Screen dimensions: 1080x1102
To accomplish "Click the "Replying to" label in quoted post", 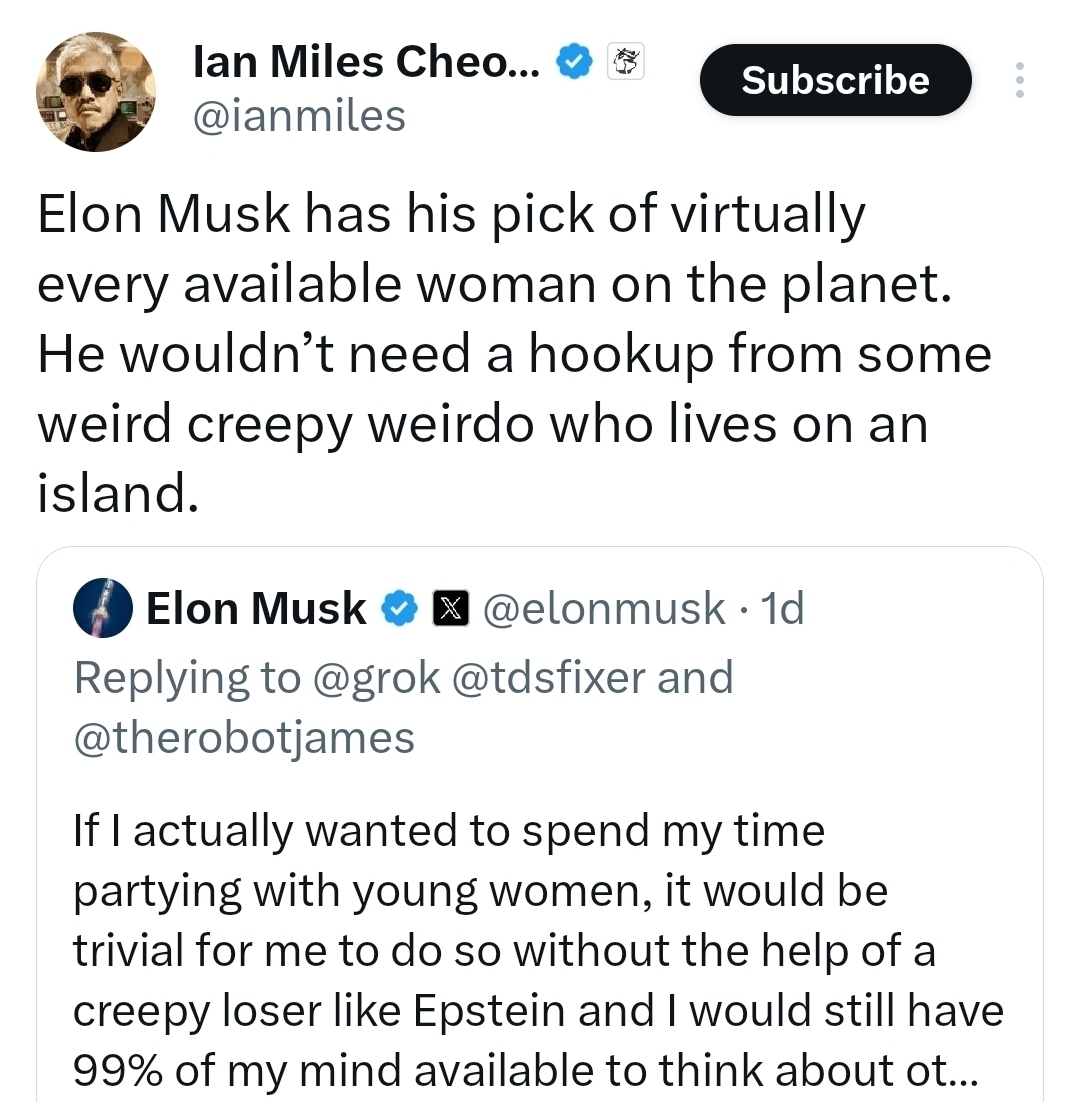I will pos(186,678).
